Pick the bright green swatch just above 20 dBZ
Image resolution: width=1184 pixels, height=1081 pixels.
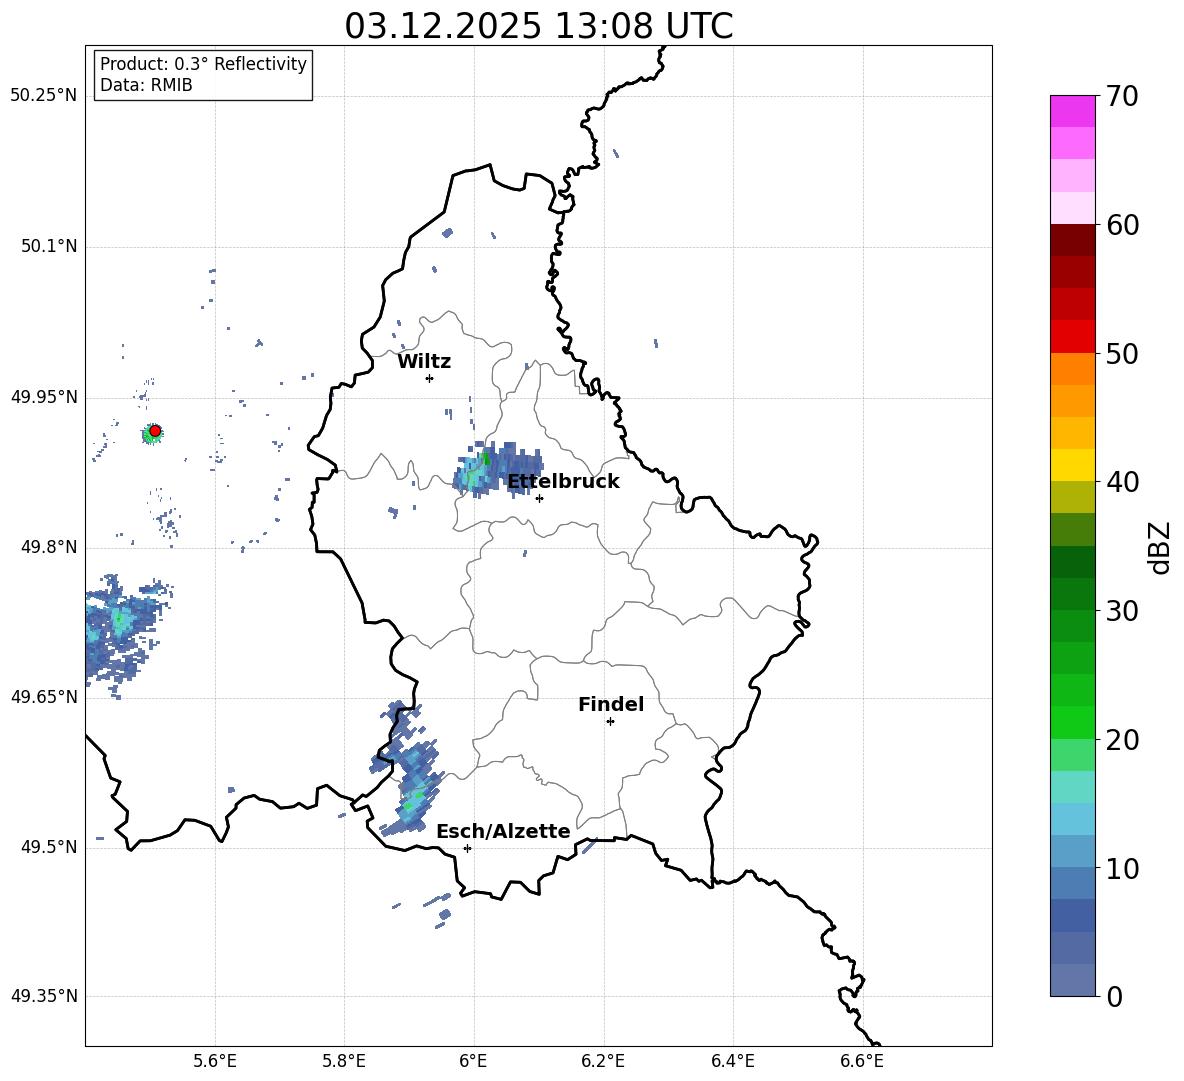(1072, 722)
